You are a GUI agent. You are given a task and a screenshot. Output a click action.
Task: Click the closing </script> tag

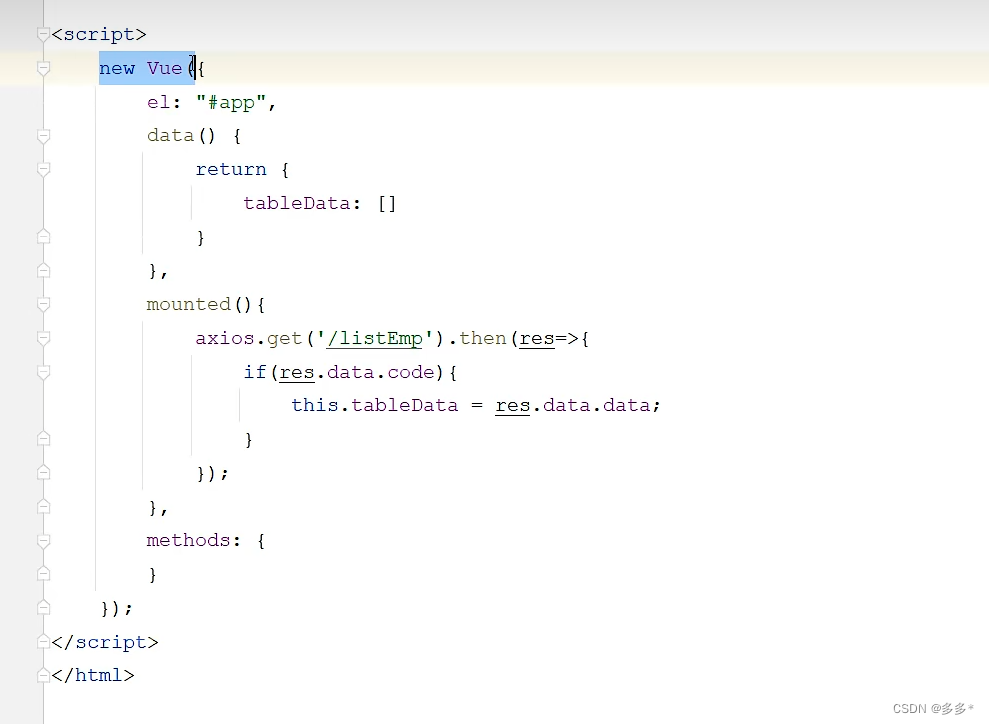105,642
